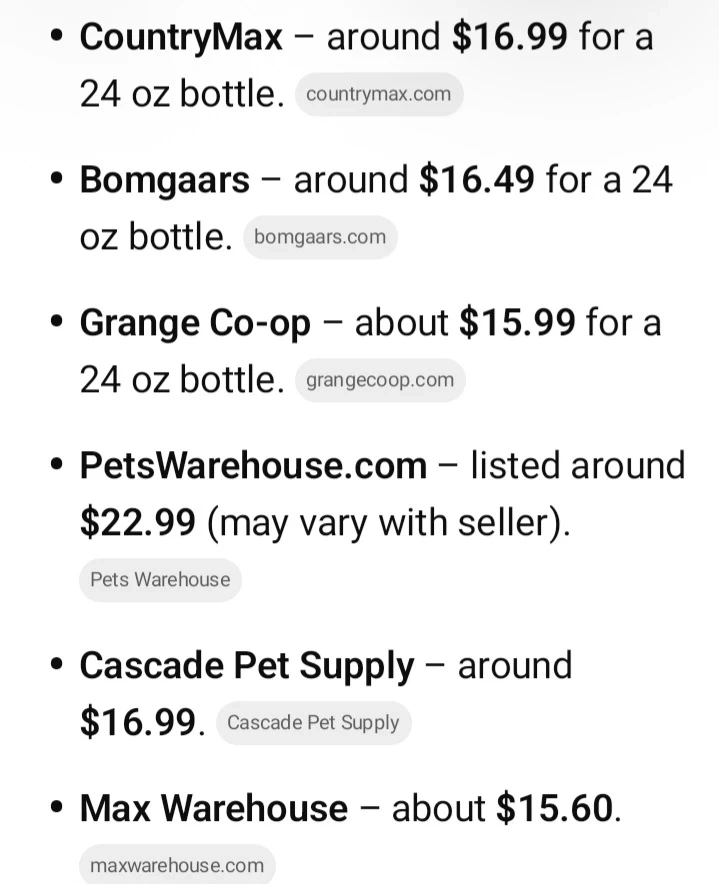Tap the bold PetsWarehouse.com heading
The height and width of the screenshot is (884, 719).
(253, 467)
